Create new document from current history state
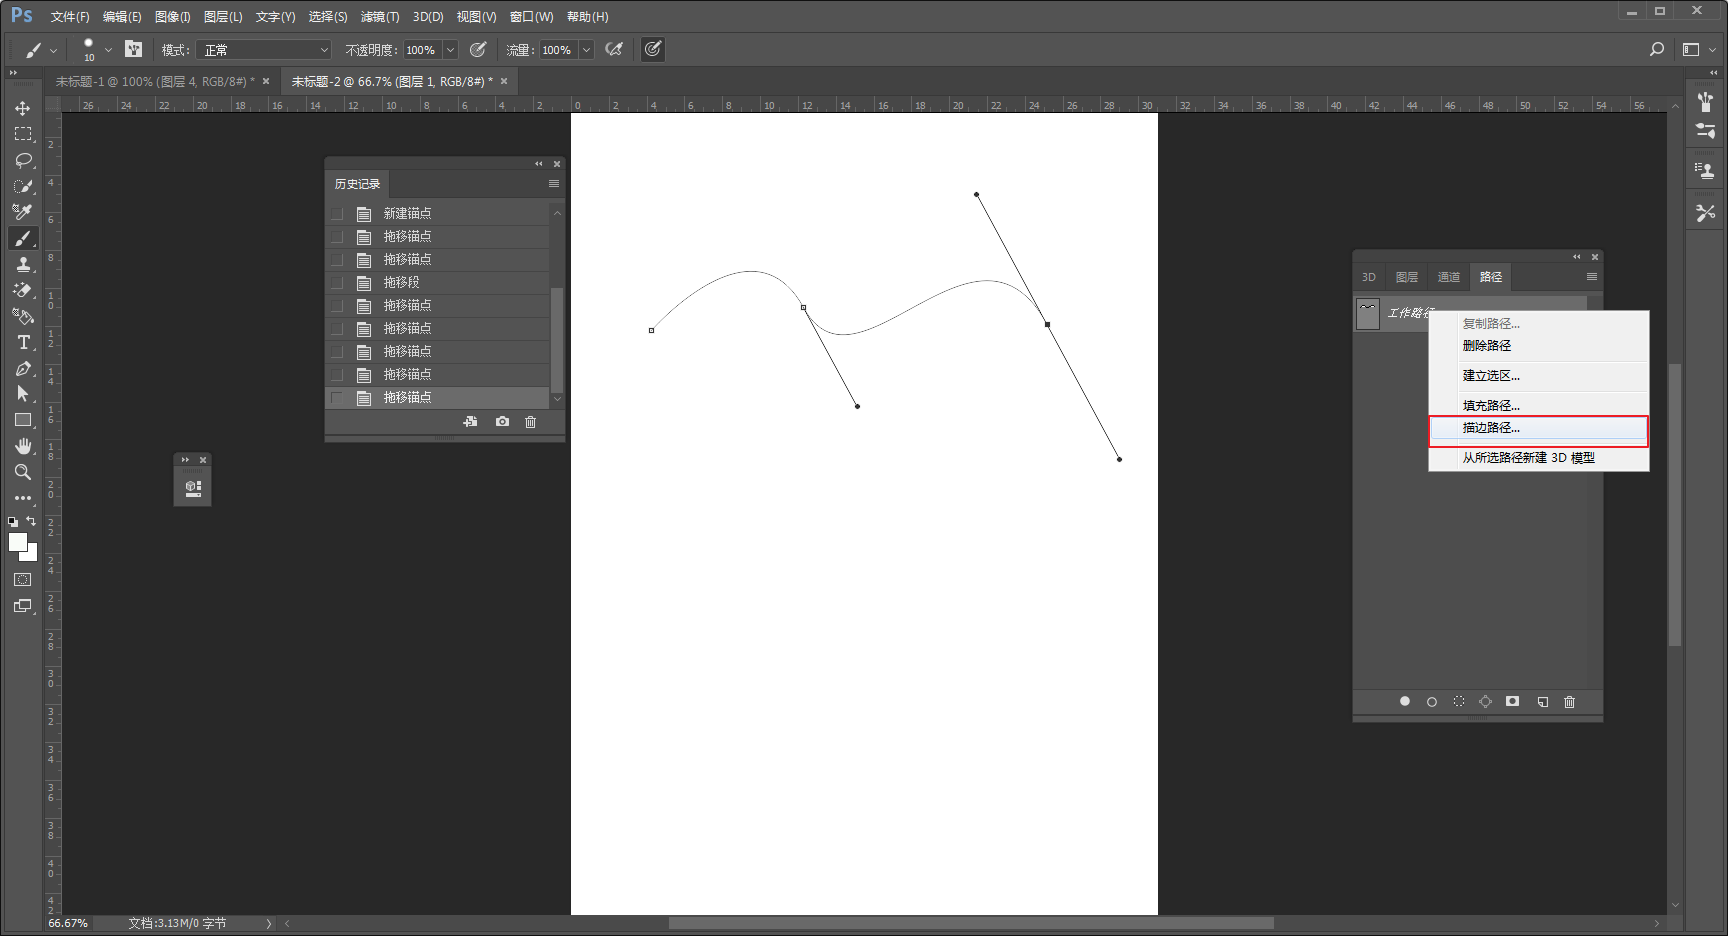The width and height of the screenshot is (1728, 936). click(470, 422)
